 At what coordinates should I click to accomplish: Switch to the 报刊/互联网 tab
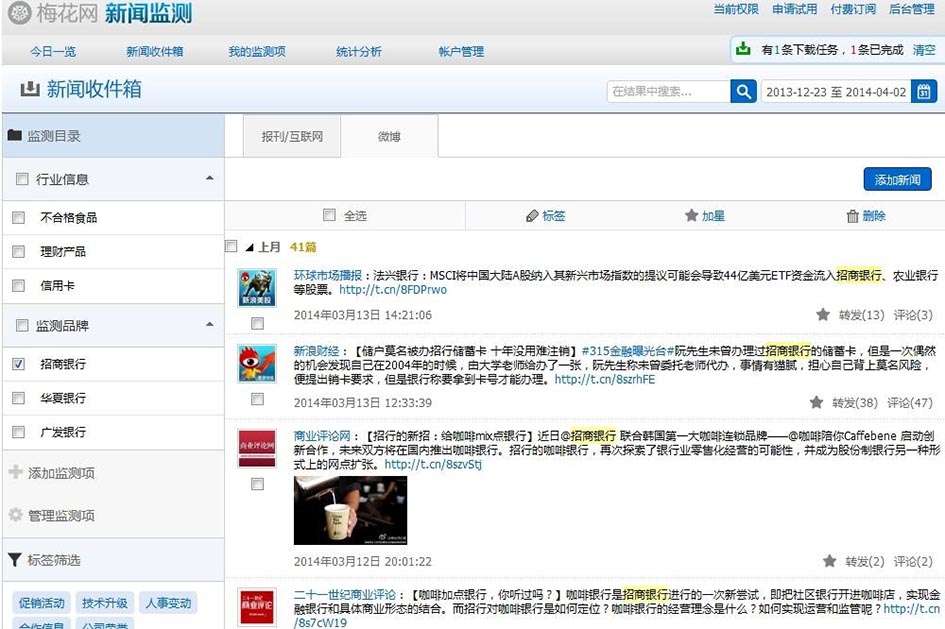tap(292, 137)
